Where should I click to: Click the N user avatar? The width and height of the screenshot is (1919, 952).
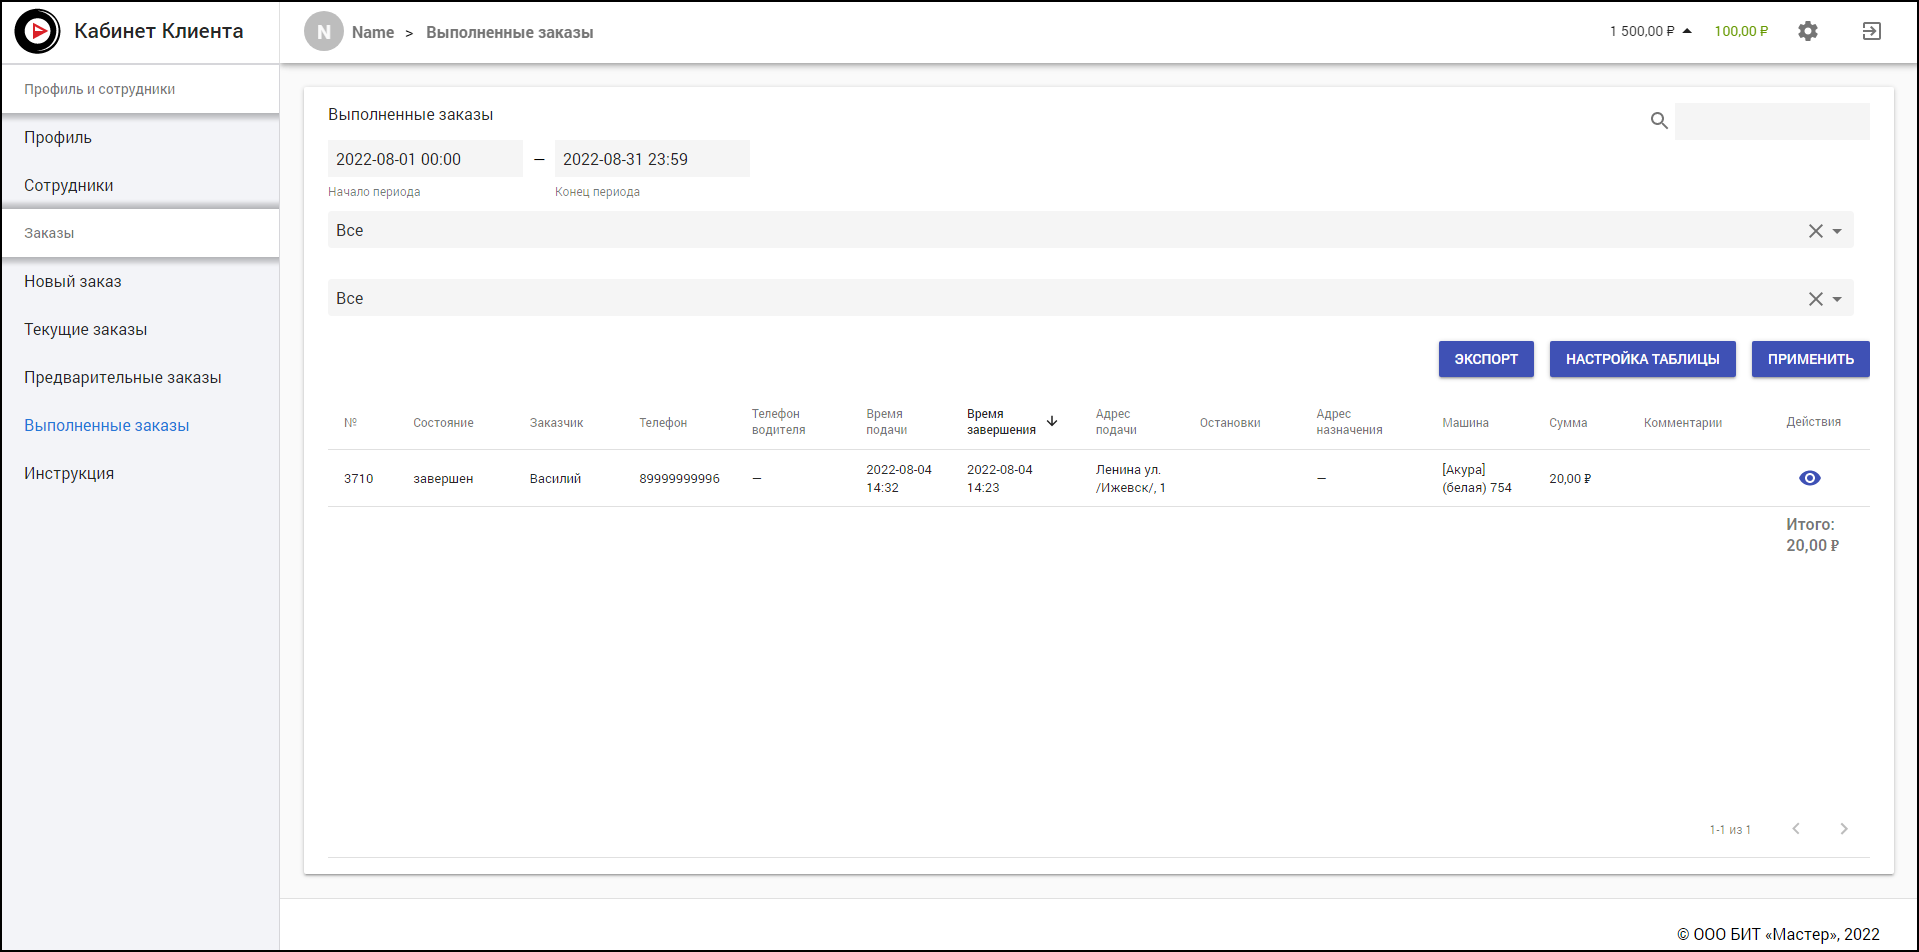click(x=323, y=32)
